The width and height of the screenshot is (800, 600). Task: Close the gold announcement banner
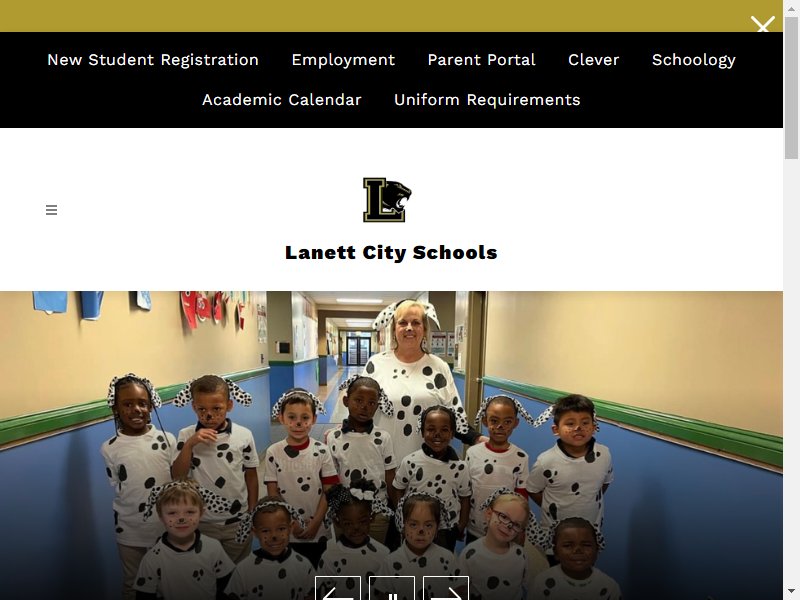(x=762, y=24)
